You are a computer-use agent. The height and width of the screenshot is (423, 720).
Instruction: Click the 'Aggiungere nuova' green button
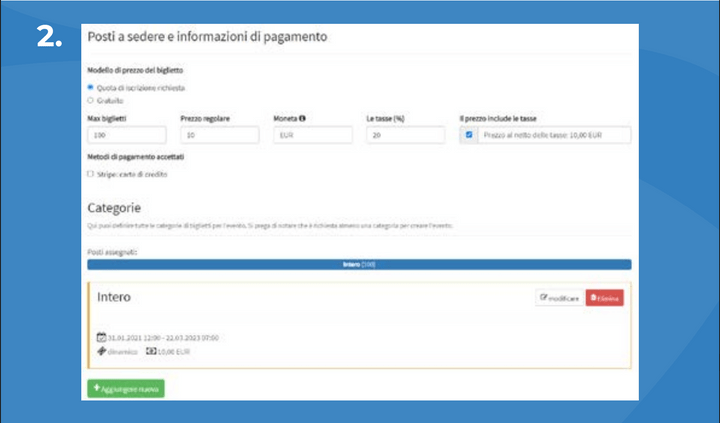click(126, 389)
